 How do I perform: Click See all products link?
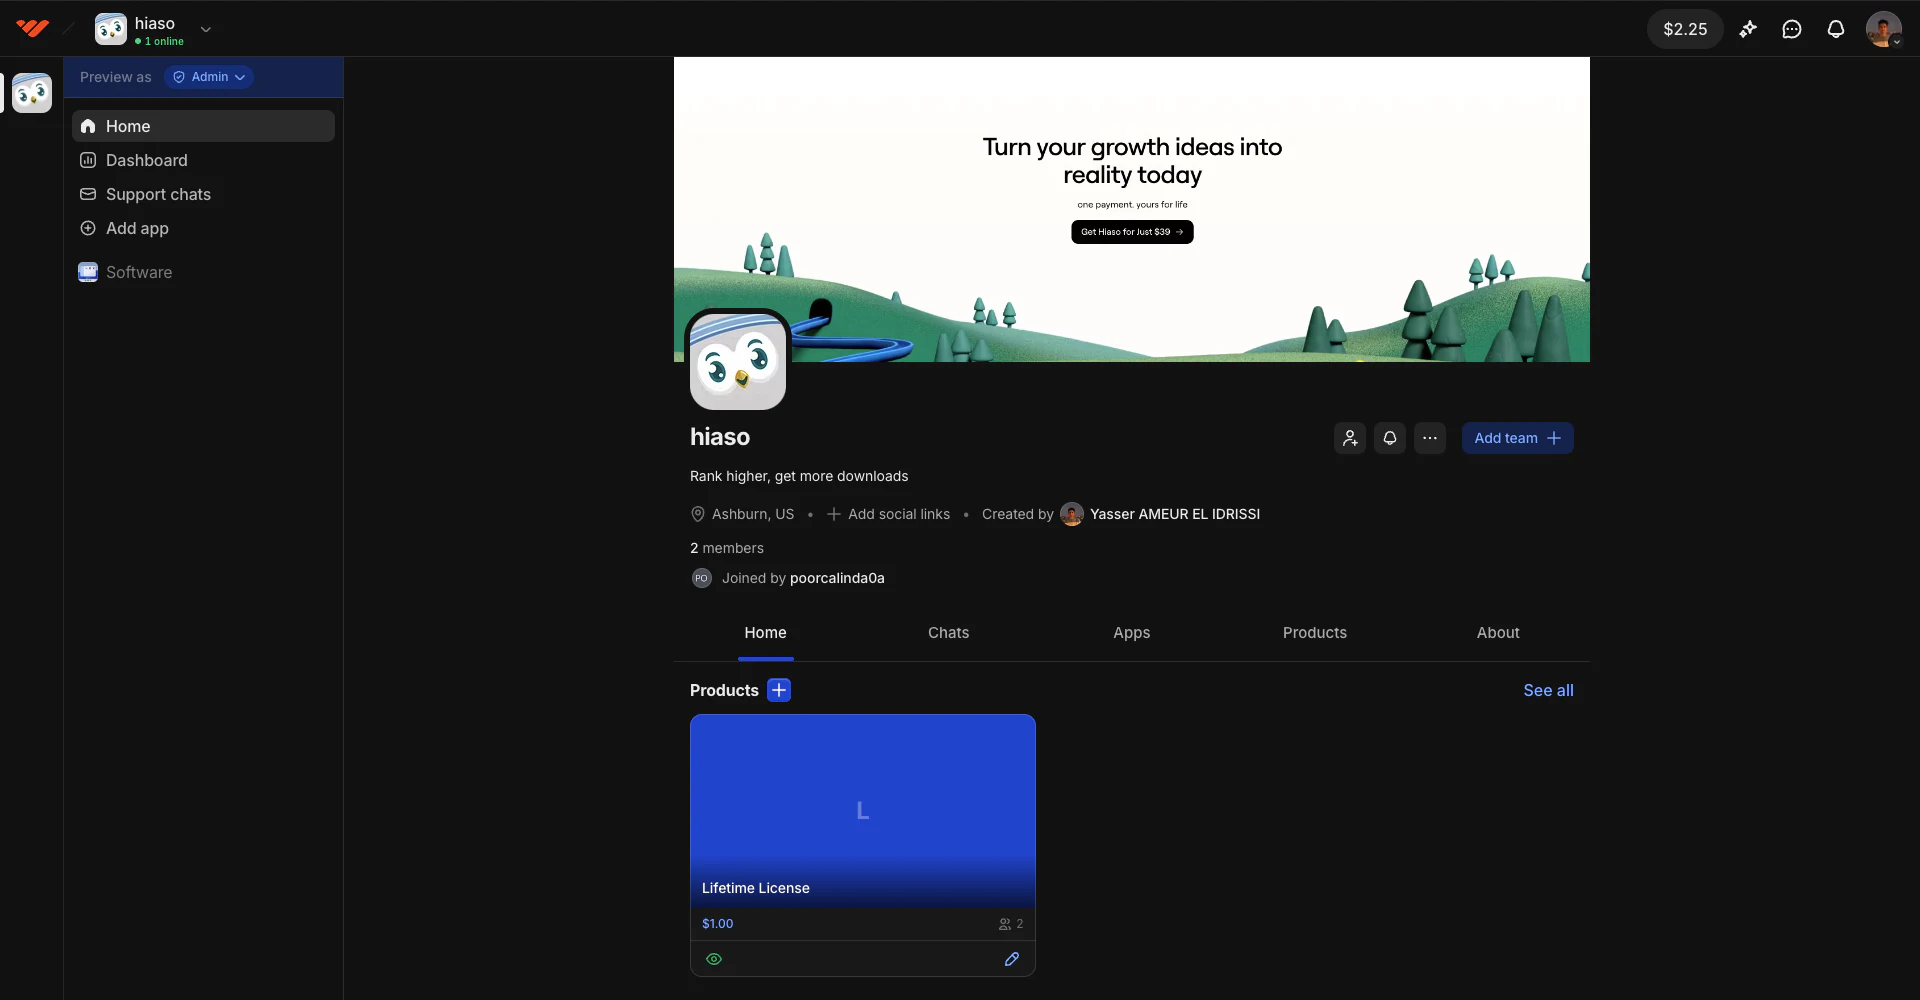point(1548,690)
